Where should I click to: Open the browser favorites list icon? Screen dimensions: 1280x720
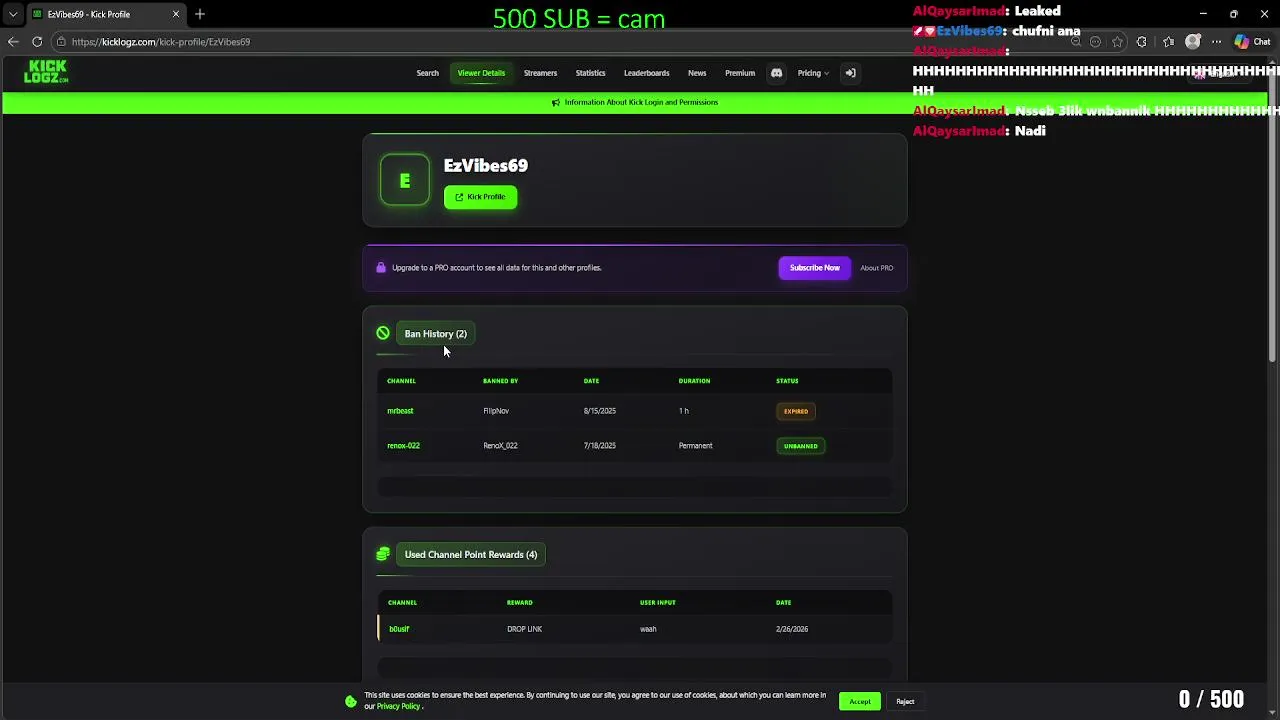tap(1168, 42)
